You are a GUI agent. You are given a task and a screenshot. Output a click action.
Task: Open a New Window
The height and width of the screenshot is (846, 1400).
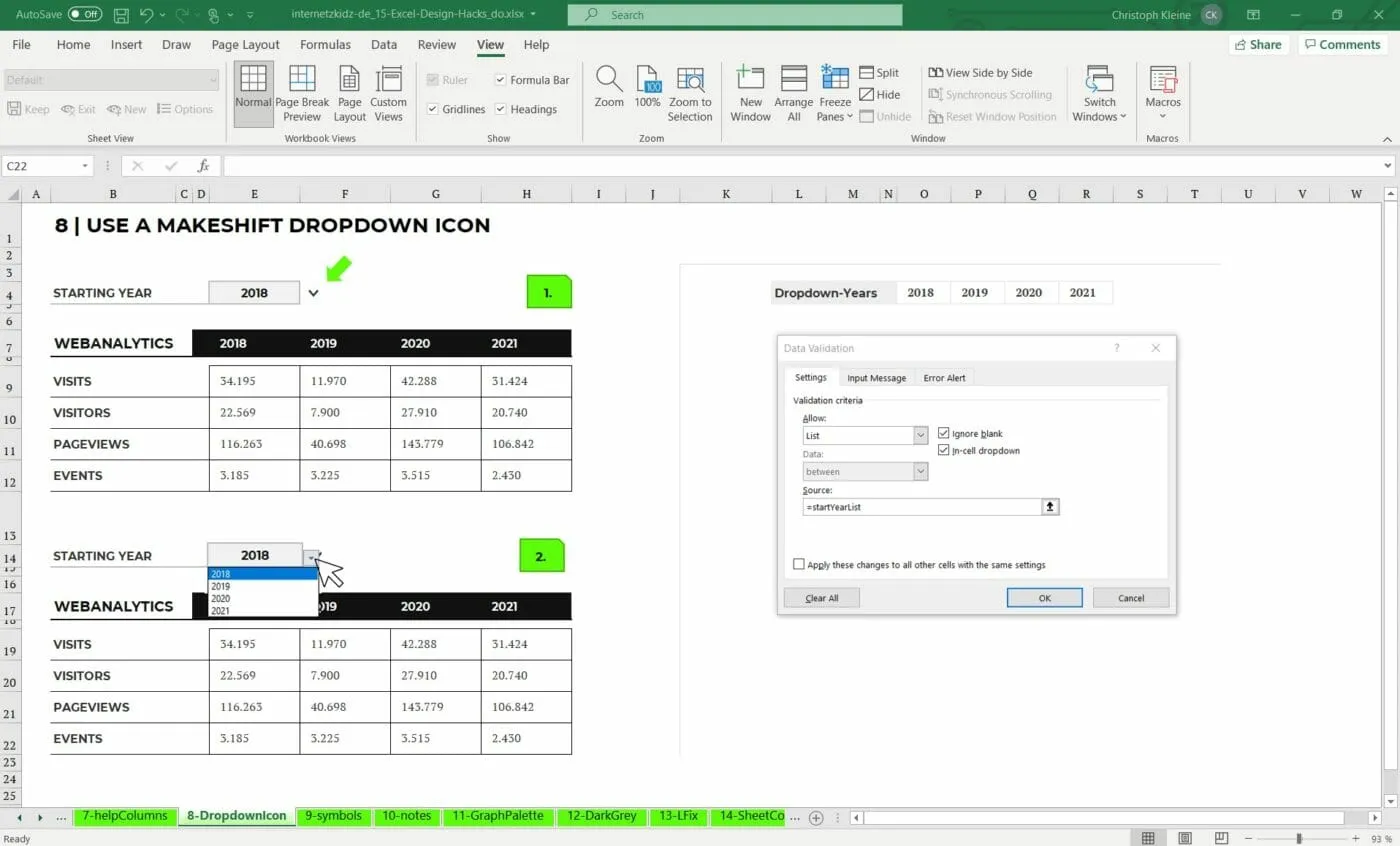750,92
